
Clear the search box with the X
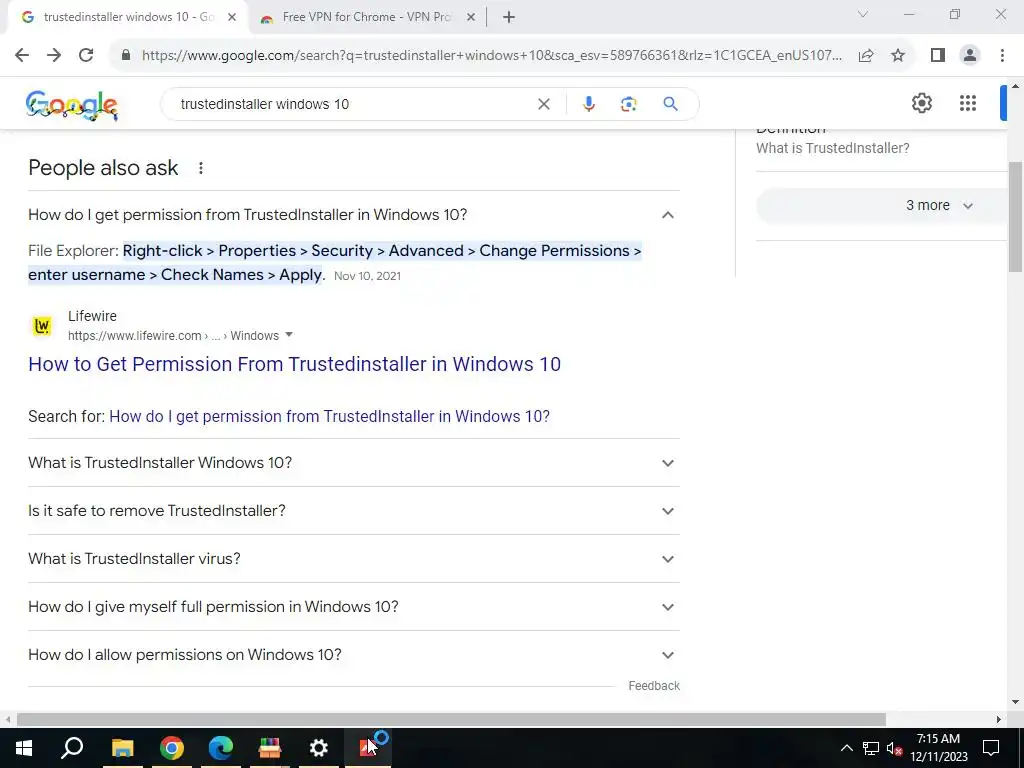tap(543, 104)
